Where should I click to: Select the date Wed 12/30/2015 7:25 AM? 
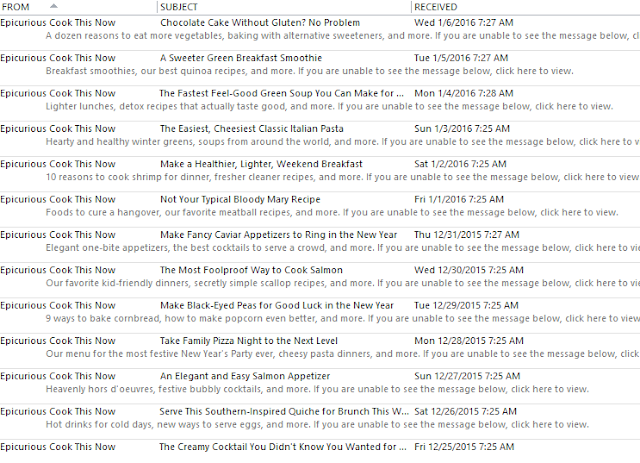469,270
